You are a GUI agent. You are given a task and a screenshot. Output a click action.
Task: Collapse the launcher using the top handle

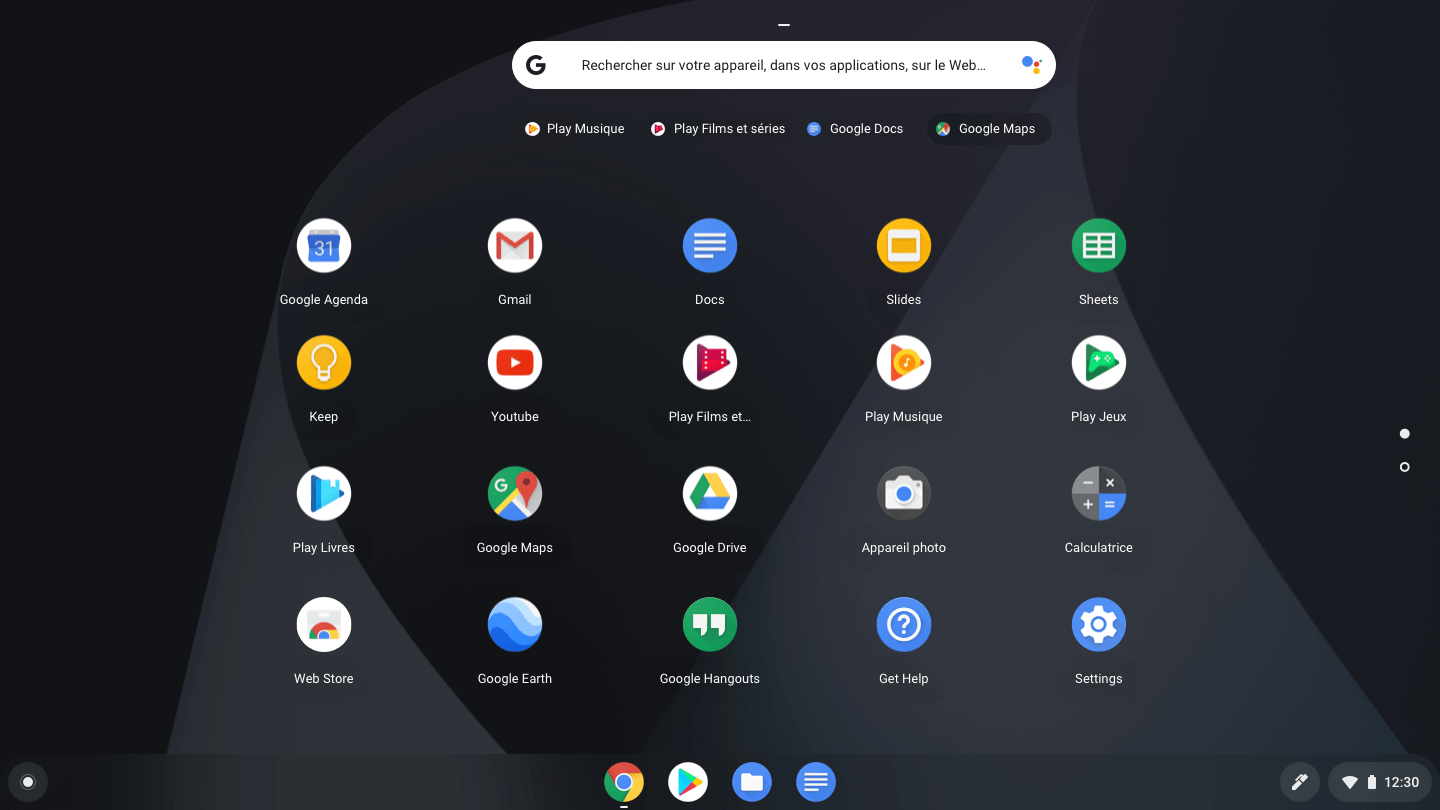coord(784,25)
